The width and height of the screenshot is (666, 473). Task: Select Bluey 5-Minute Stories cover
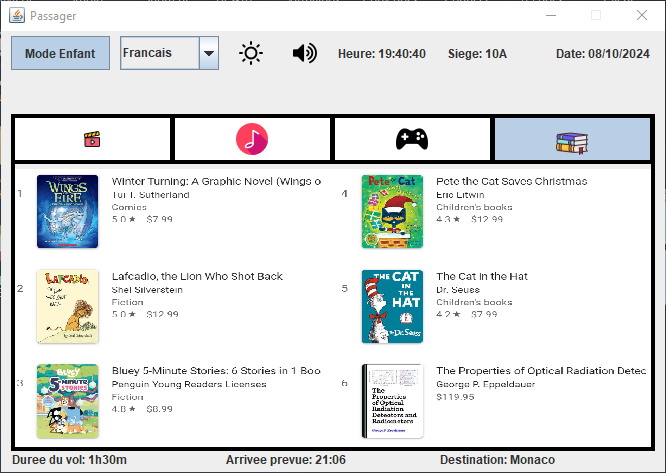[67, 400]
